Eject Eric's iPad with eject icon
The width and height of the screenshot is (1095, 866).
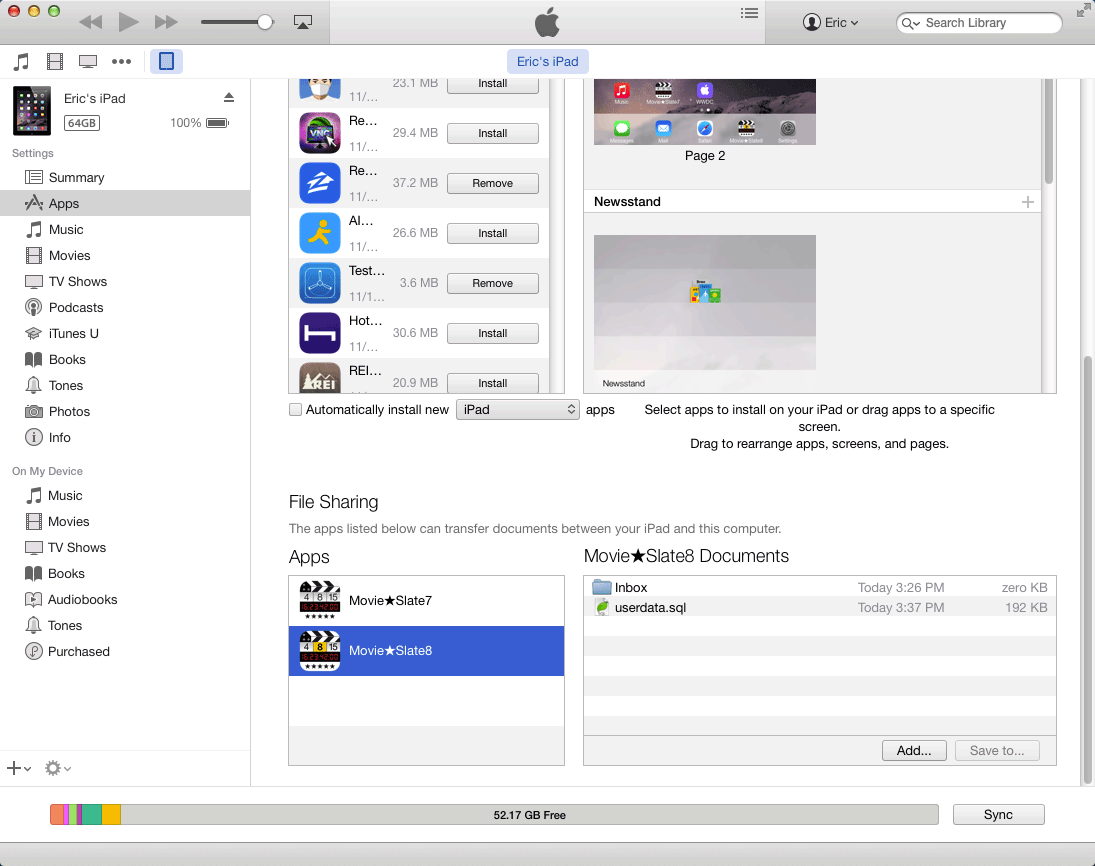point(228,97)
